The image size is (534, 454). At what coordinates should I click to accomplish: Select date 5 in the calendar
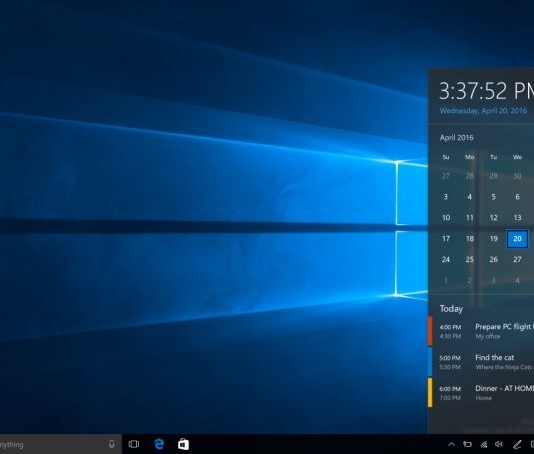[493, 197]
